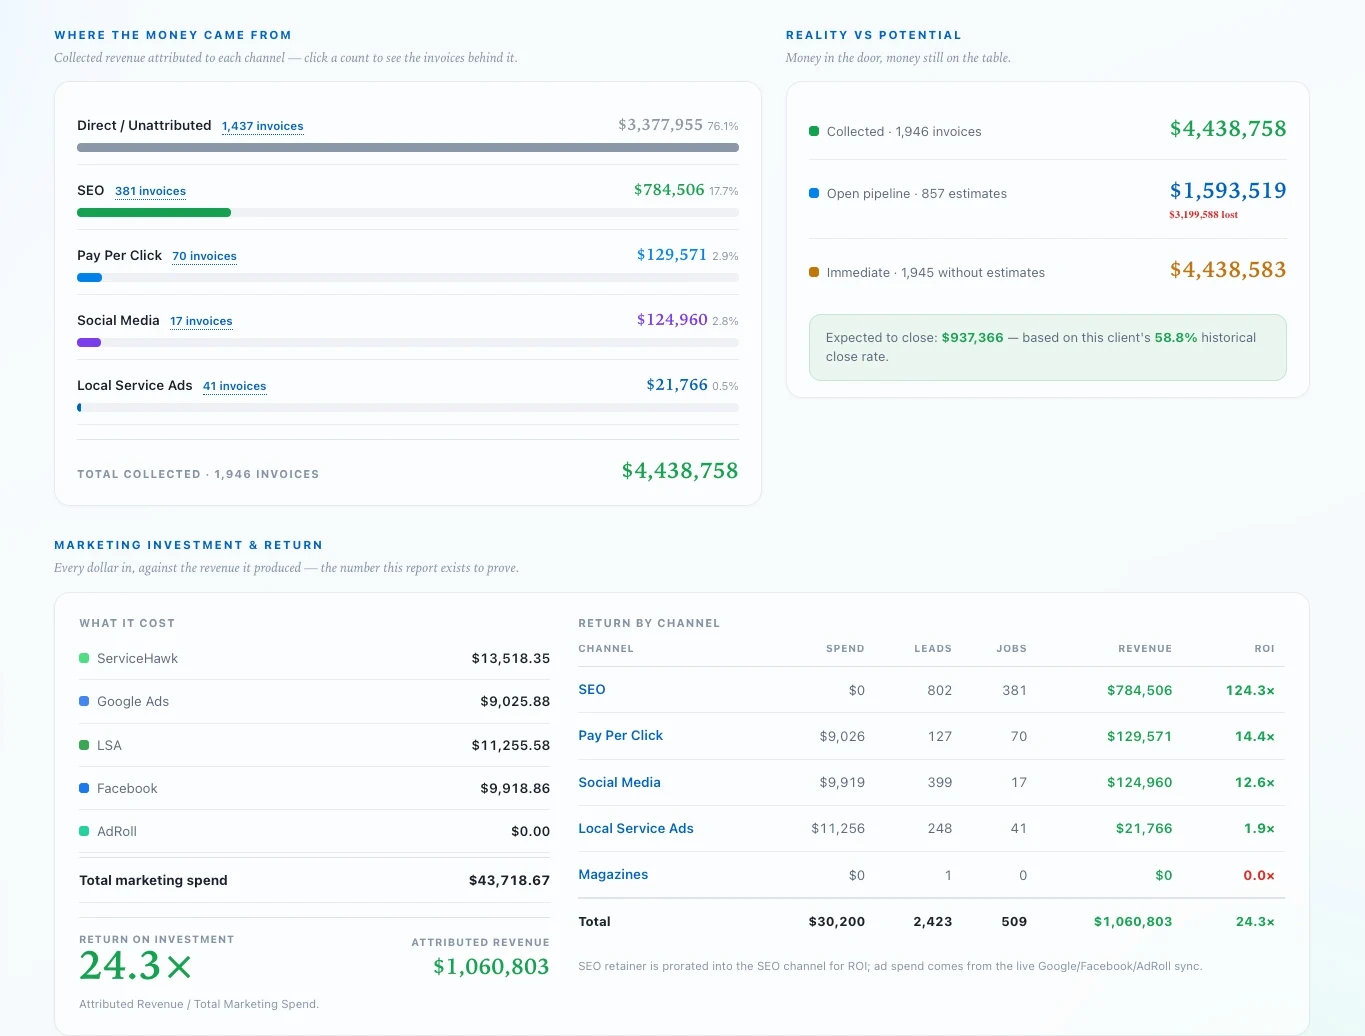1365x1036 pixels.
Task: Click the green SEO revenue progress bar
Action: [x=154, y=212]
